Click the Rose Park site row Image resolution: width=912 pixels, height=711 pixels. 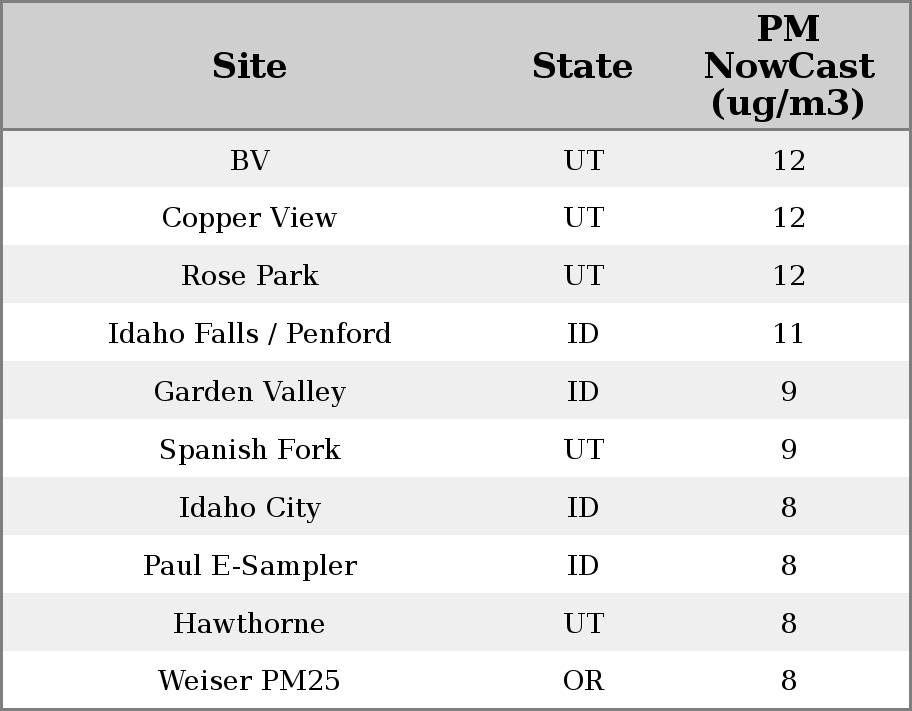[x=249, y=276]
